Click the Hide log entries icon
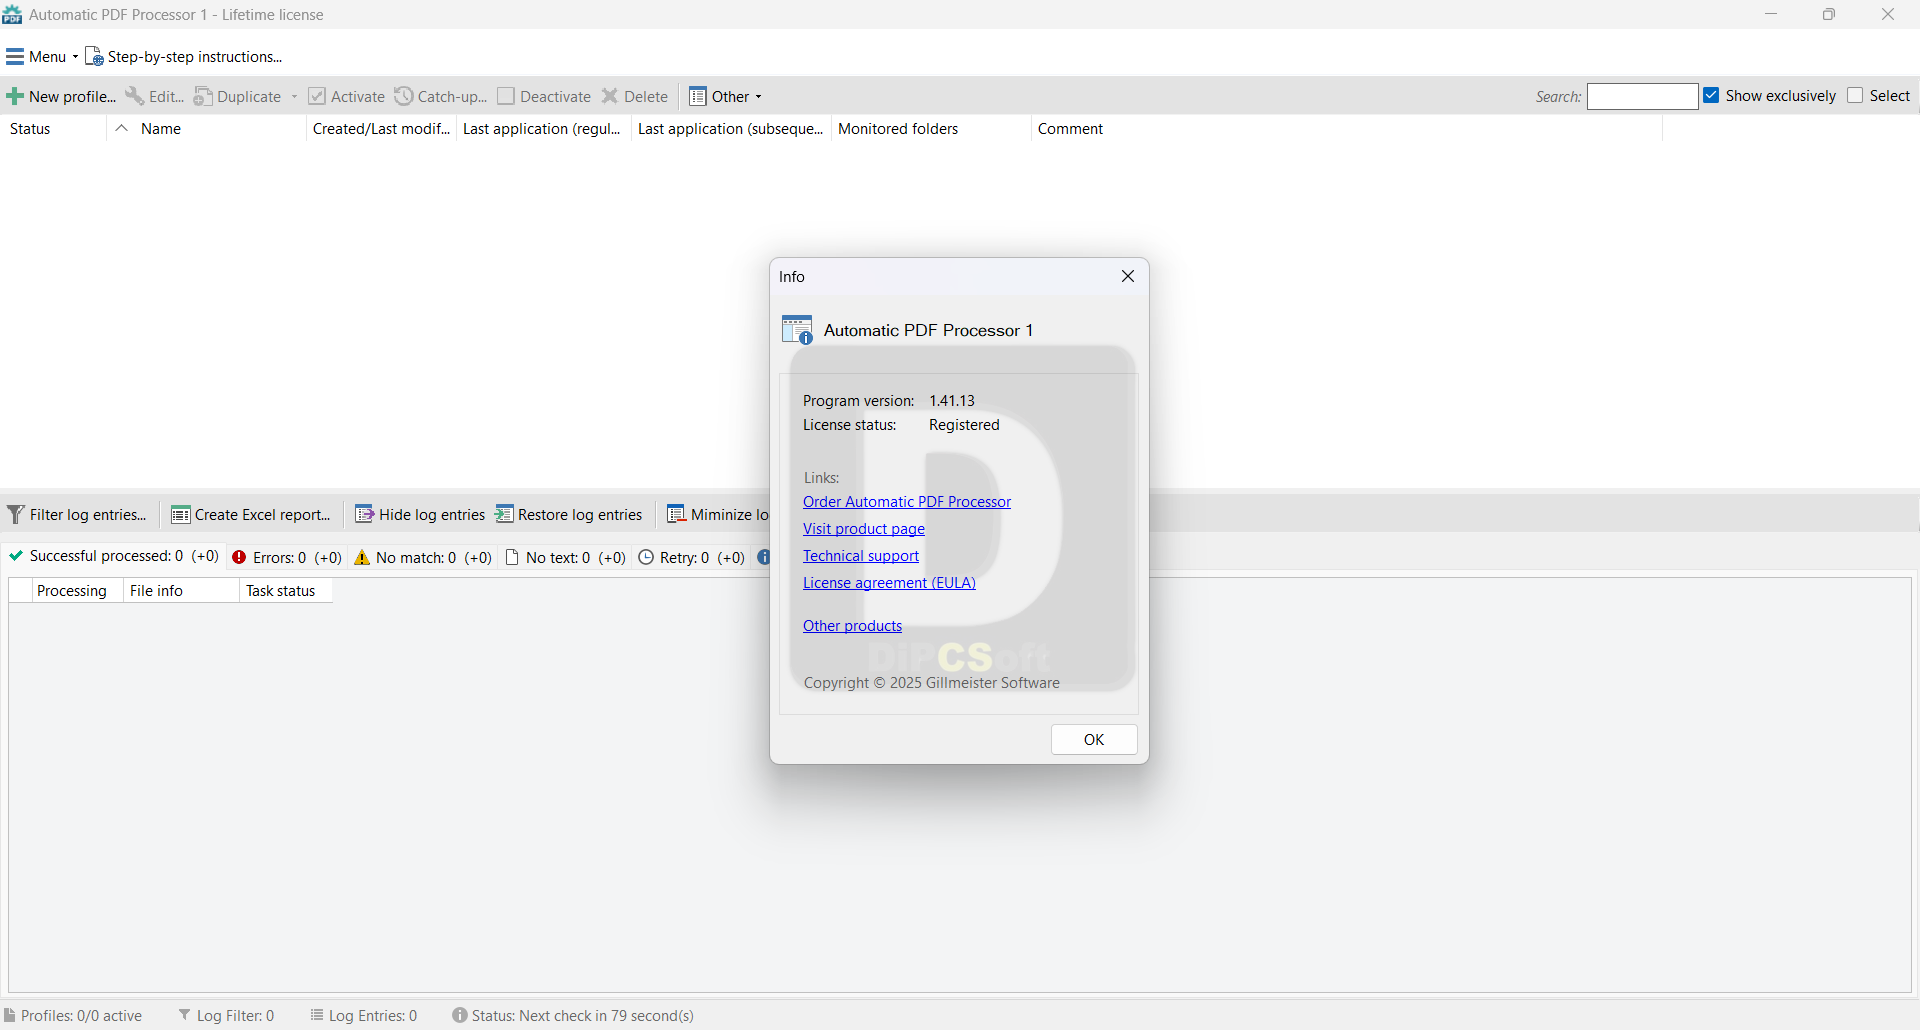The height and width of the screenshot is (1030, 1920). (365, 514)
